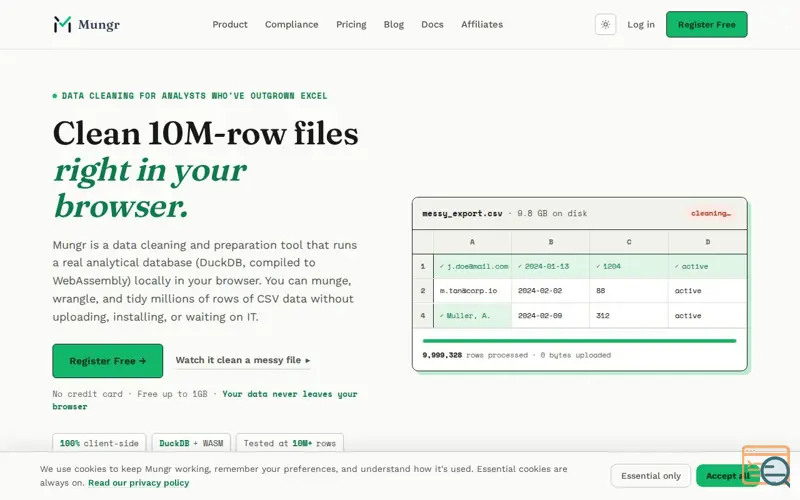Click the 'Clean 10M-row files' headline
The image size is (800, 500).
(x=205, y=134)
